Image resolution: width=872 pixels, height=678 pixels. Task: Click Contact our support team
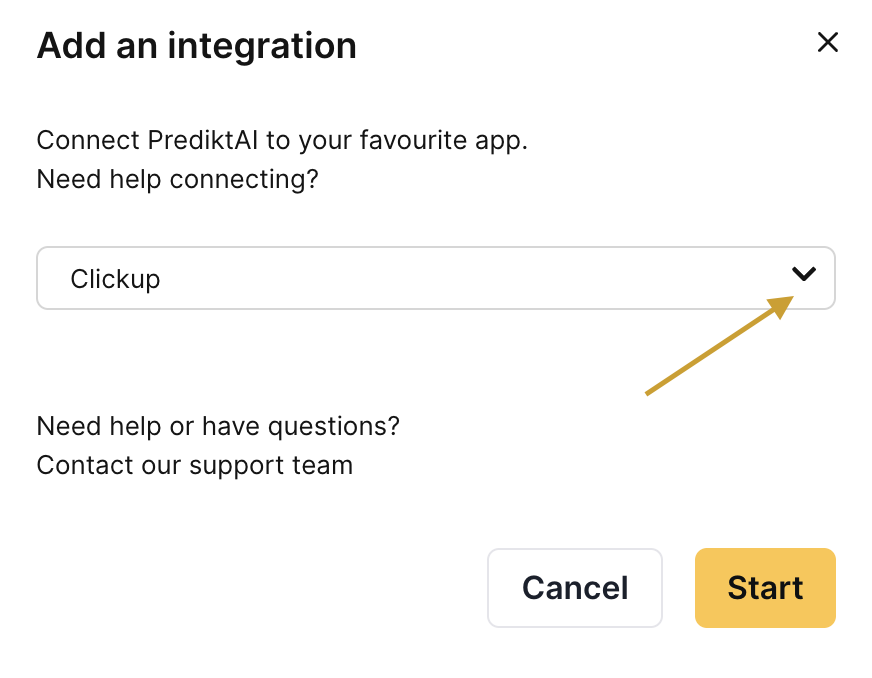point(194,465)
